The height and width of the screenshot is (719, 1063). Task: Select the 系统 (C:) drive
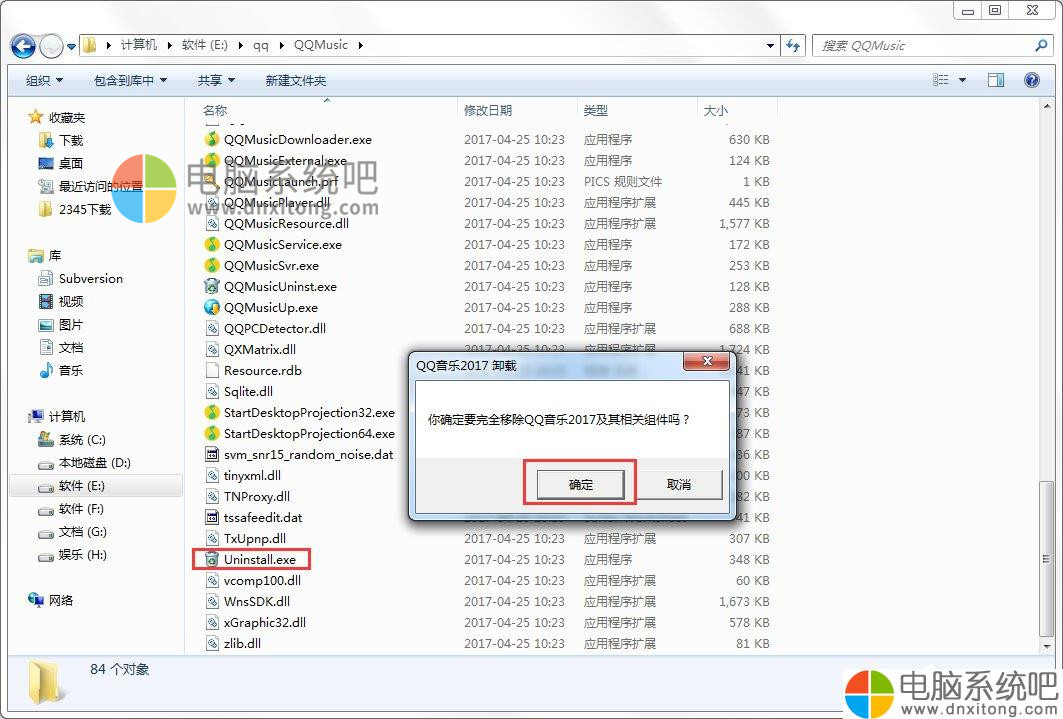pos(73,440)
